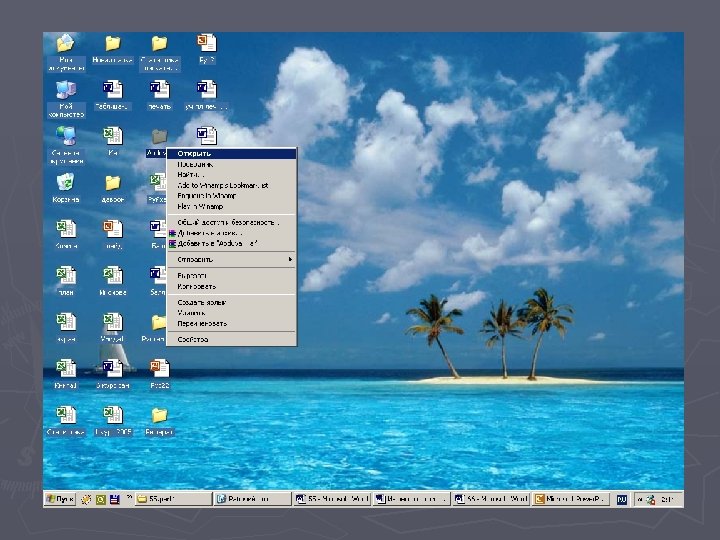Expand the Quick Launch overflow chevron
720x540 pixels.
[x=128, y=498]
